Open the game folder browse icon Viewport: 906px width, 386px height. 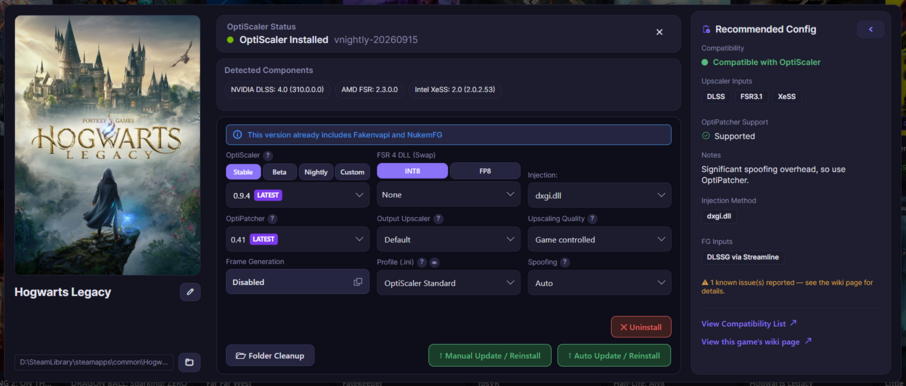tap(189, 362)
